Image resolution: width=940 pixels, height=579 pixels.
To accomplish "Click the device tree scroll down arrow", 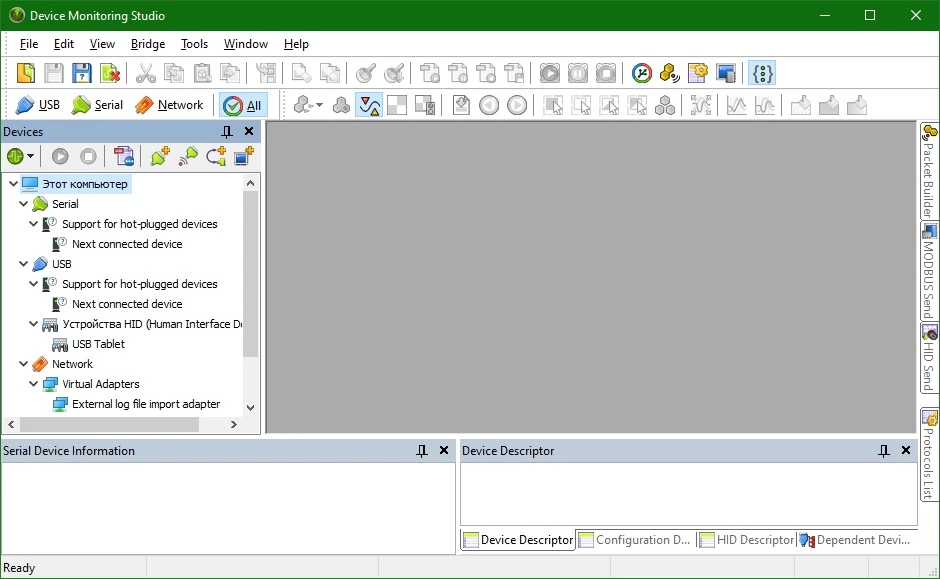I will pos(251,407).
